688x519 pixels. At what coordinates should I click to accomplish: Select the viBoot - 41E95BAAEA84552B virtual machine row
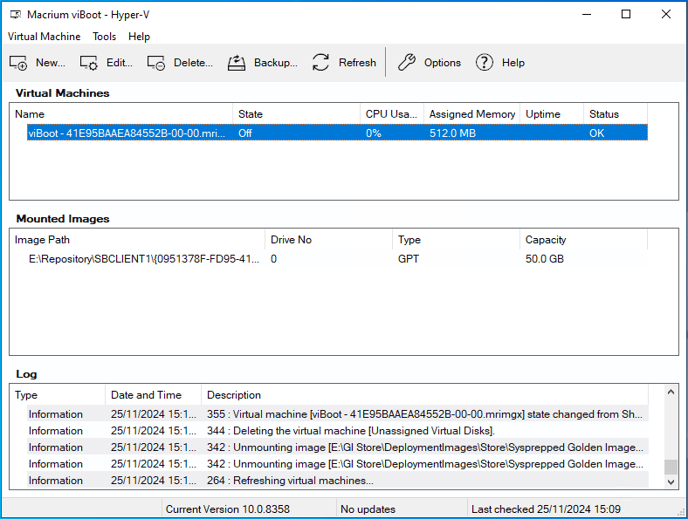pos(337,133)
